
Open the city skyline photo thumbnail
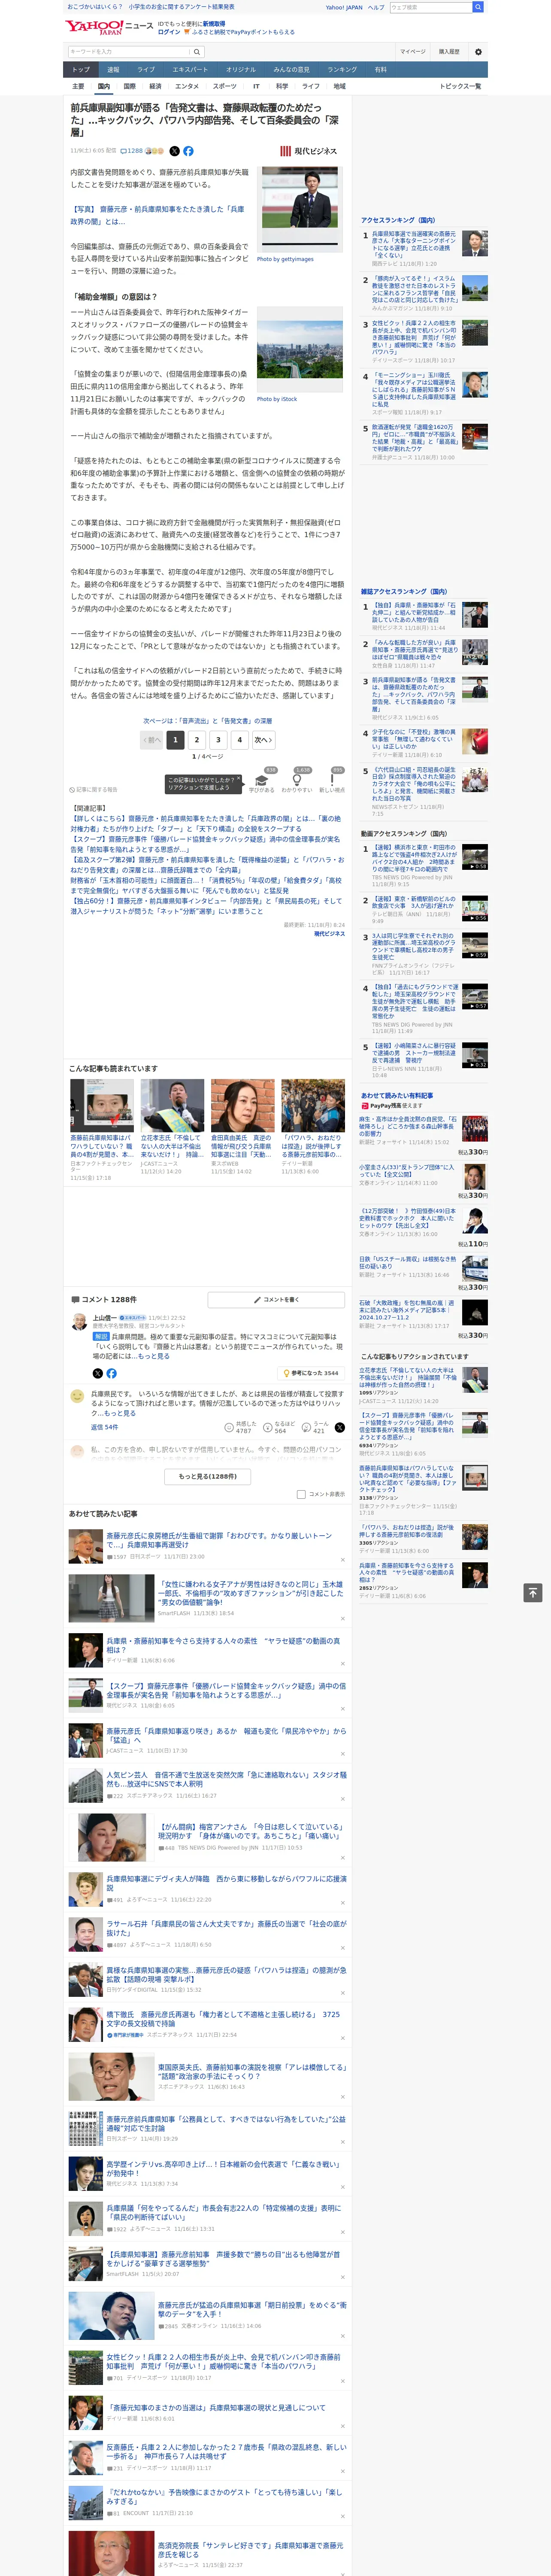click(300, 350)
